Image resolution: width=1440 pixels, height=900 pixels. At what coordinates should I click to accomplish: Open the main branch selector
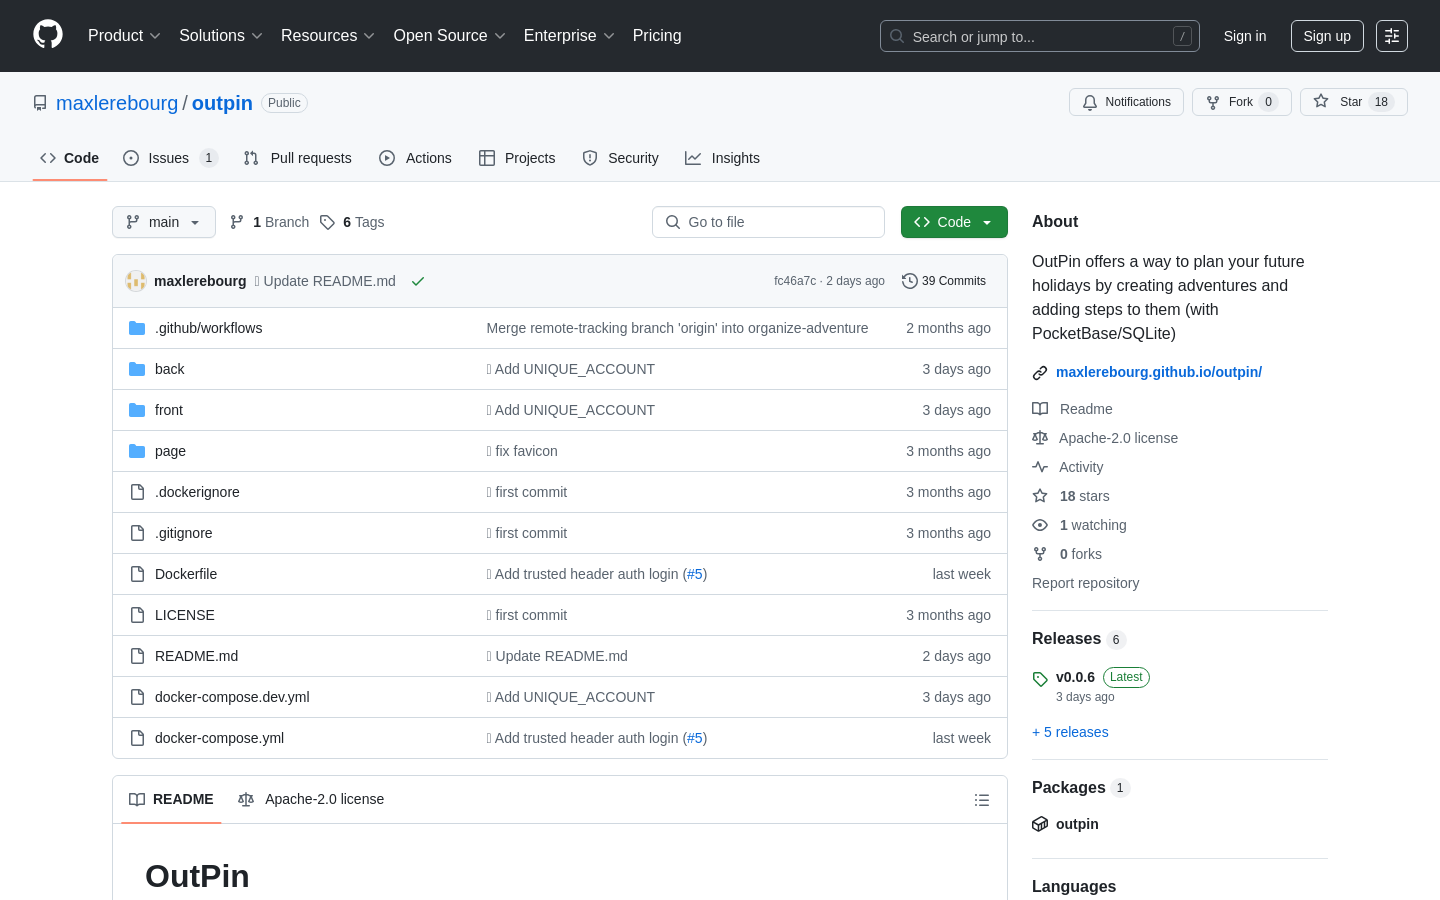coord(164,222)
